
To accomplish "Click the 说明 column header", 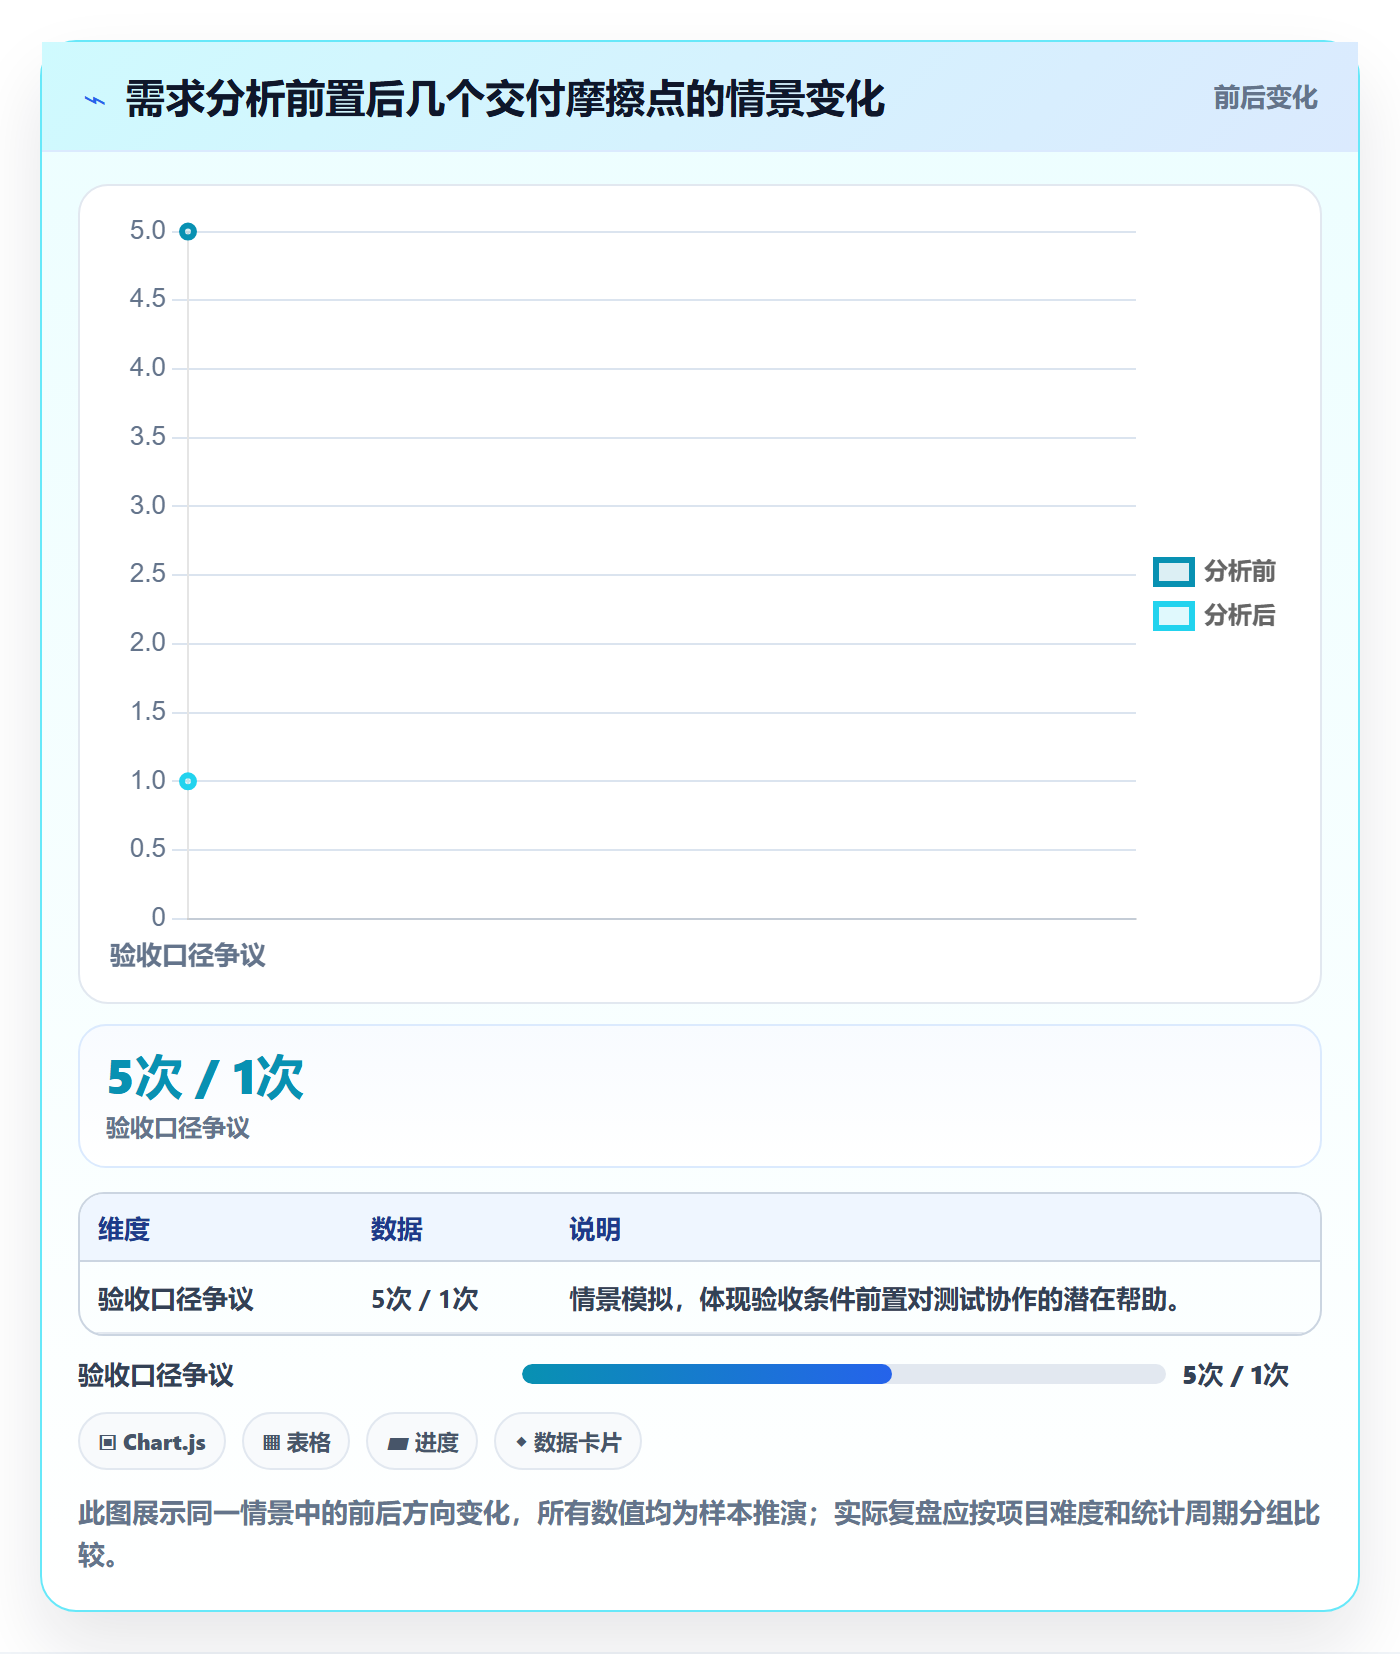I will click(595, 1229).
